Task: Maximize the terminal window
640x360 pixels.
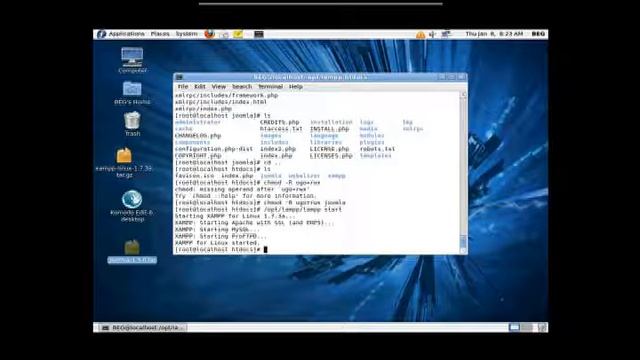Action: click(451, 77)
